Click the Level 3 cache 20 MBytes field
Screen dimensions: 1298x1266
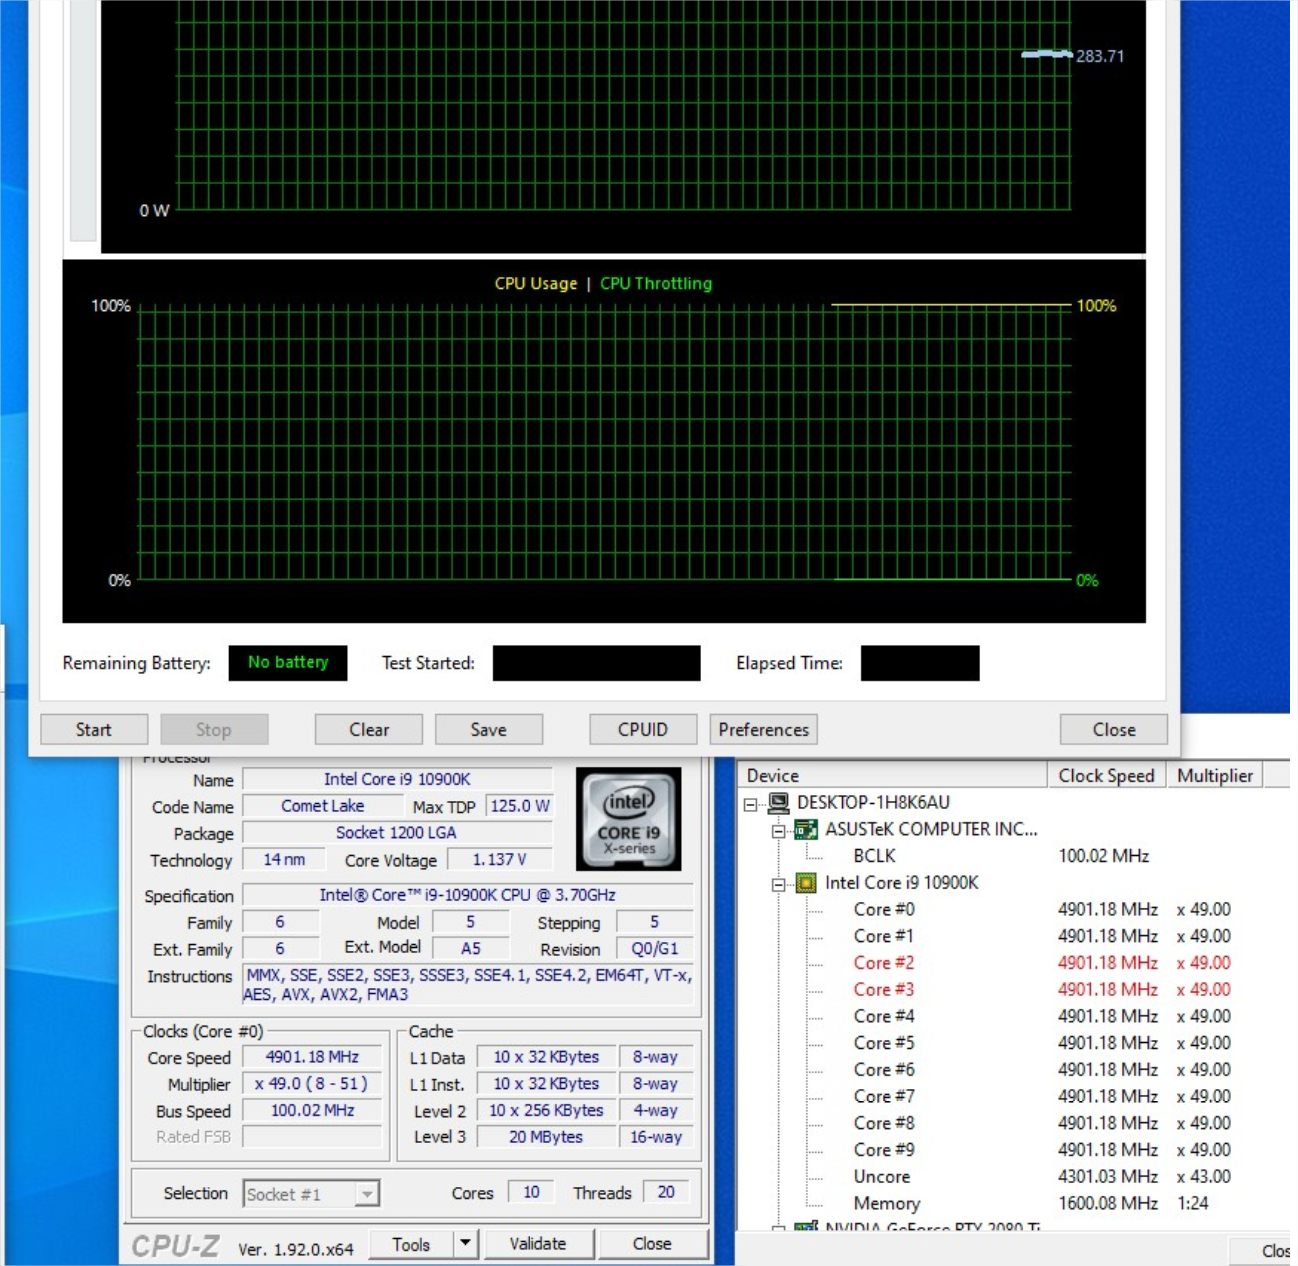click(545, 1137)
